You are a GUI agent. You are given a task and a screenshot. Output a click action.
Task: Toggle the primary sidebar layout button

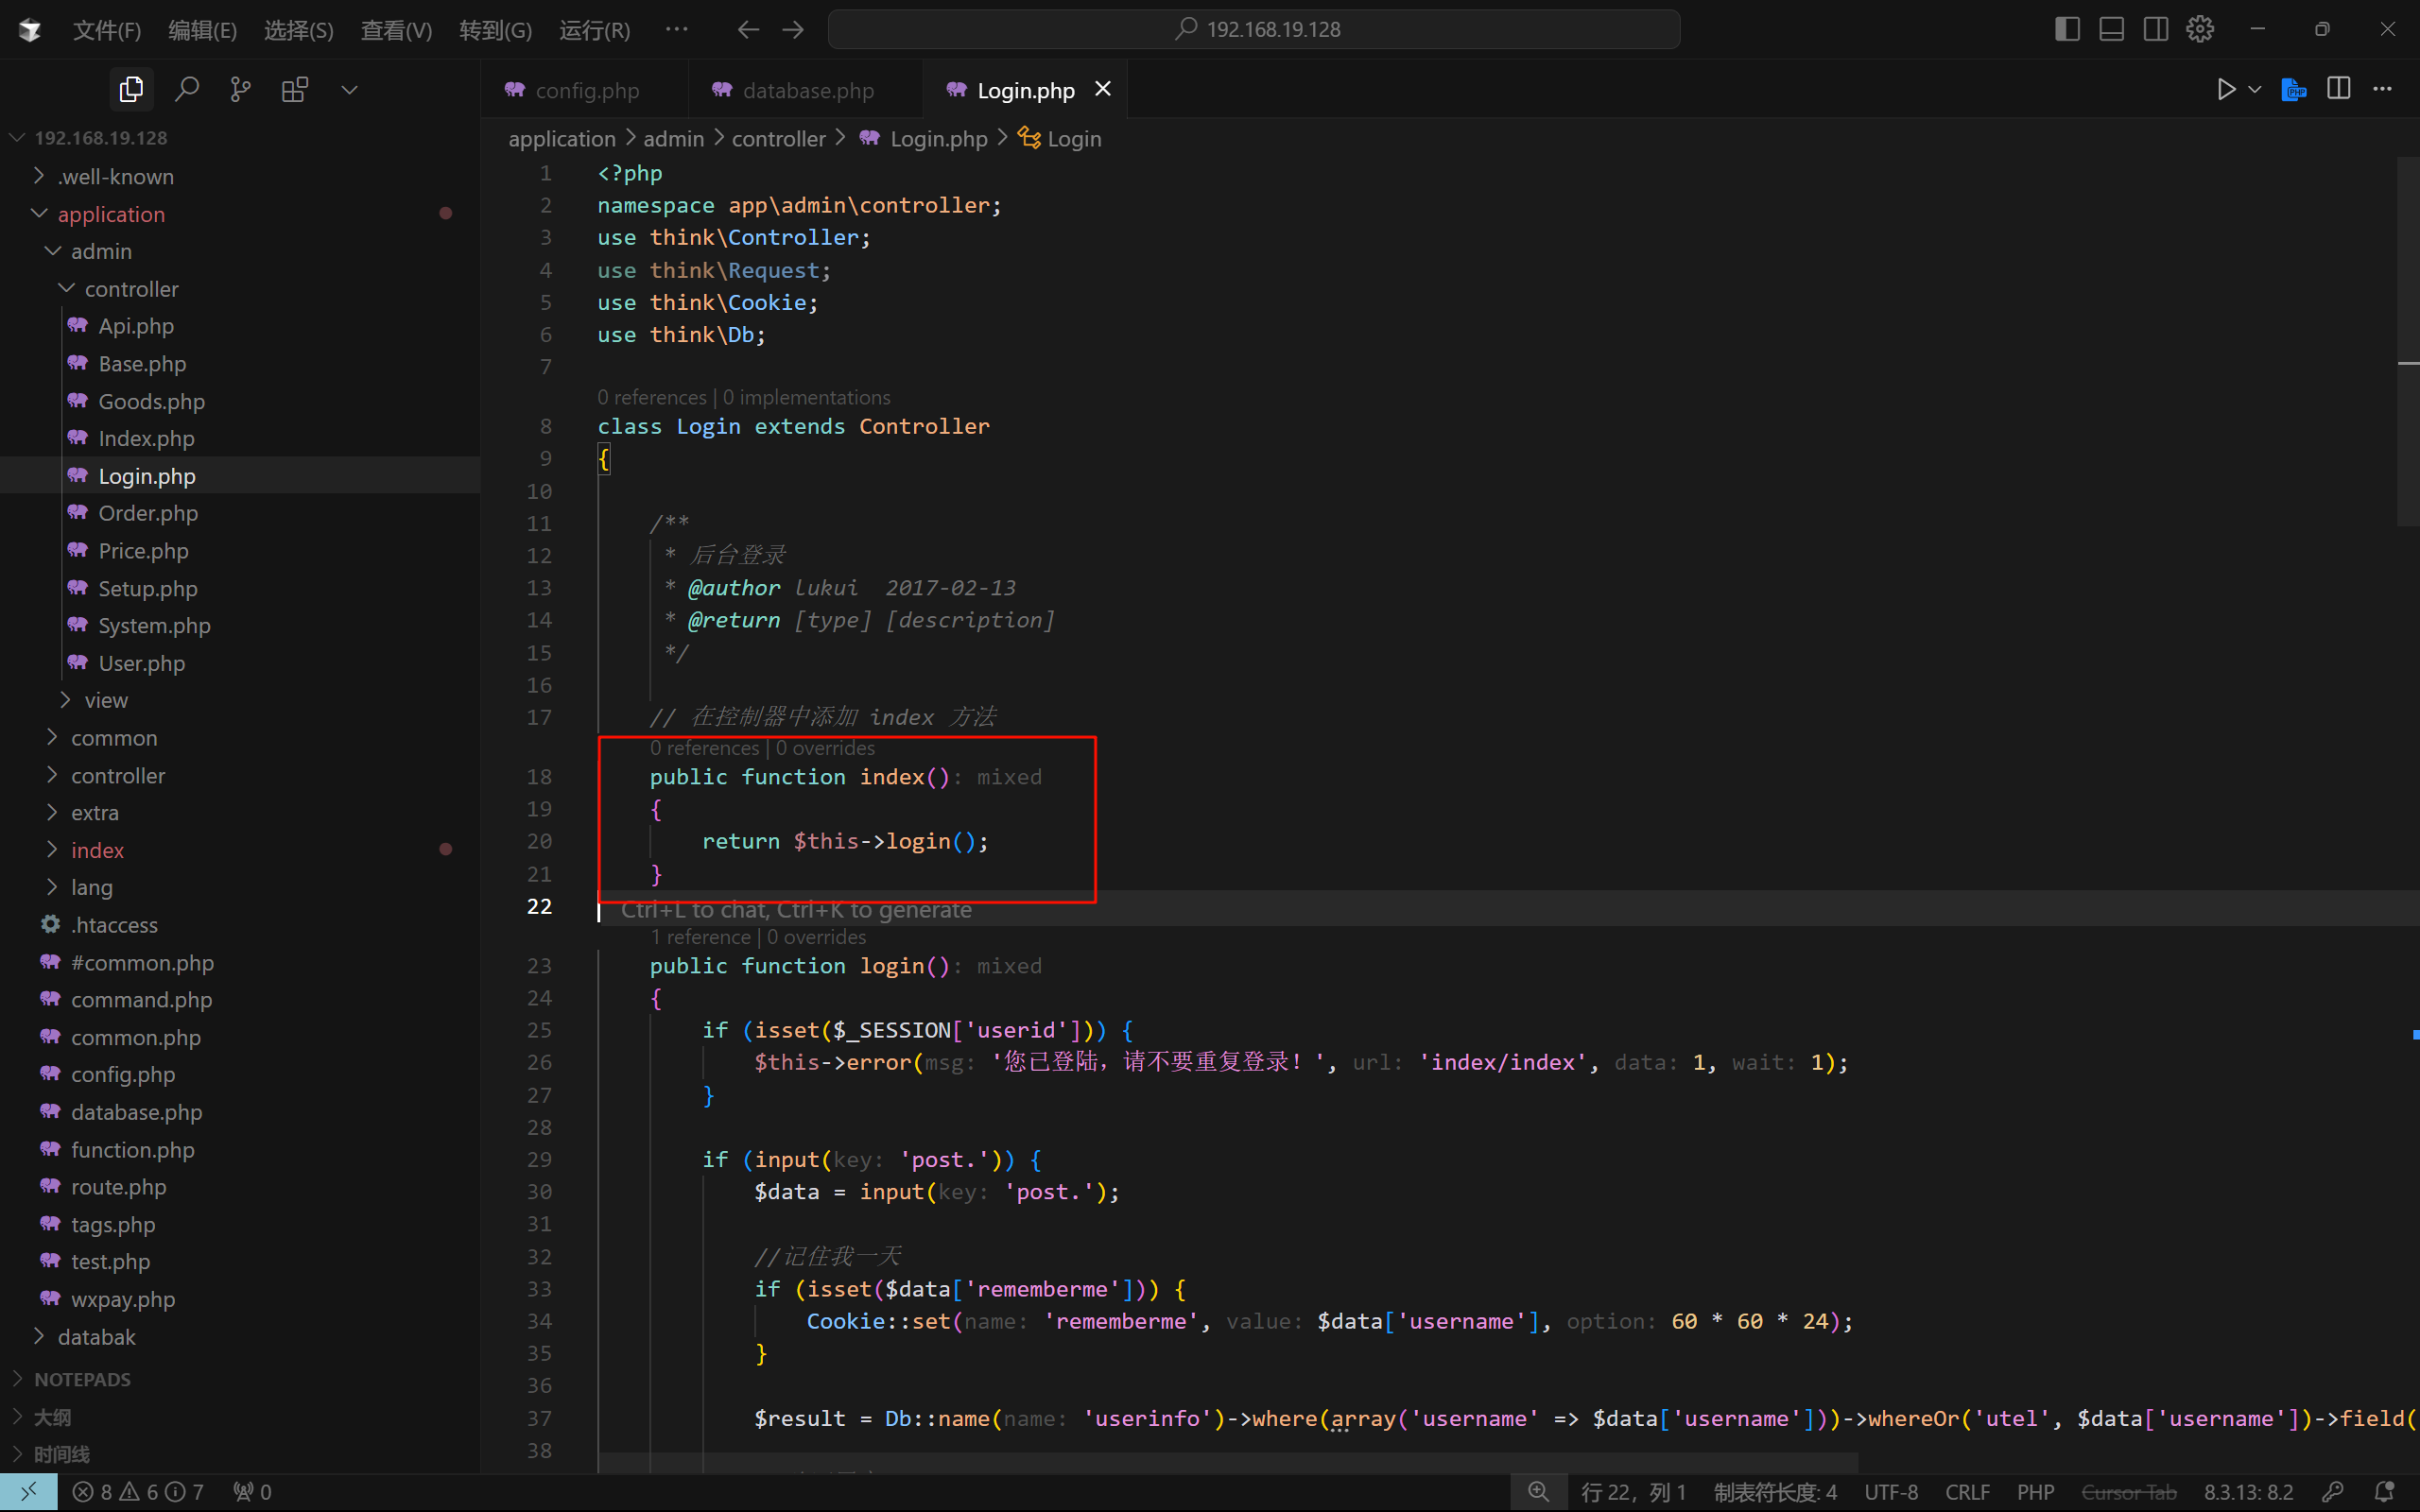2067,29
